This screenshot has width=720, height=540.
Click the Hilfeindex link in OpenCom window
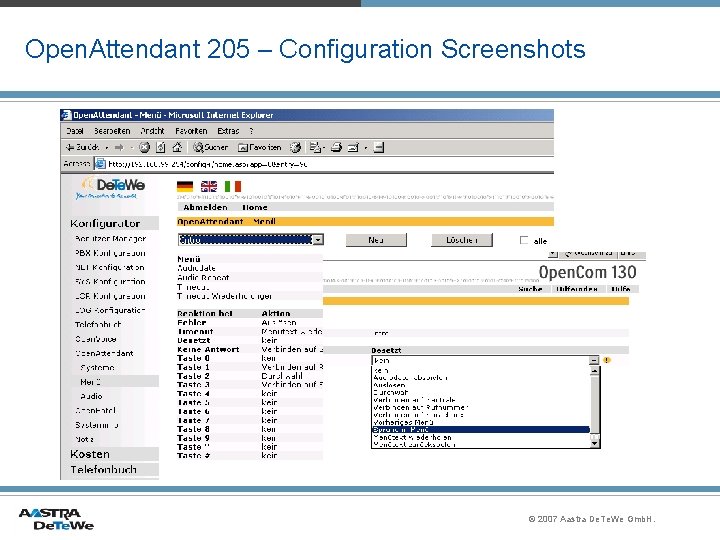click(x=577, y=289)
